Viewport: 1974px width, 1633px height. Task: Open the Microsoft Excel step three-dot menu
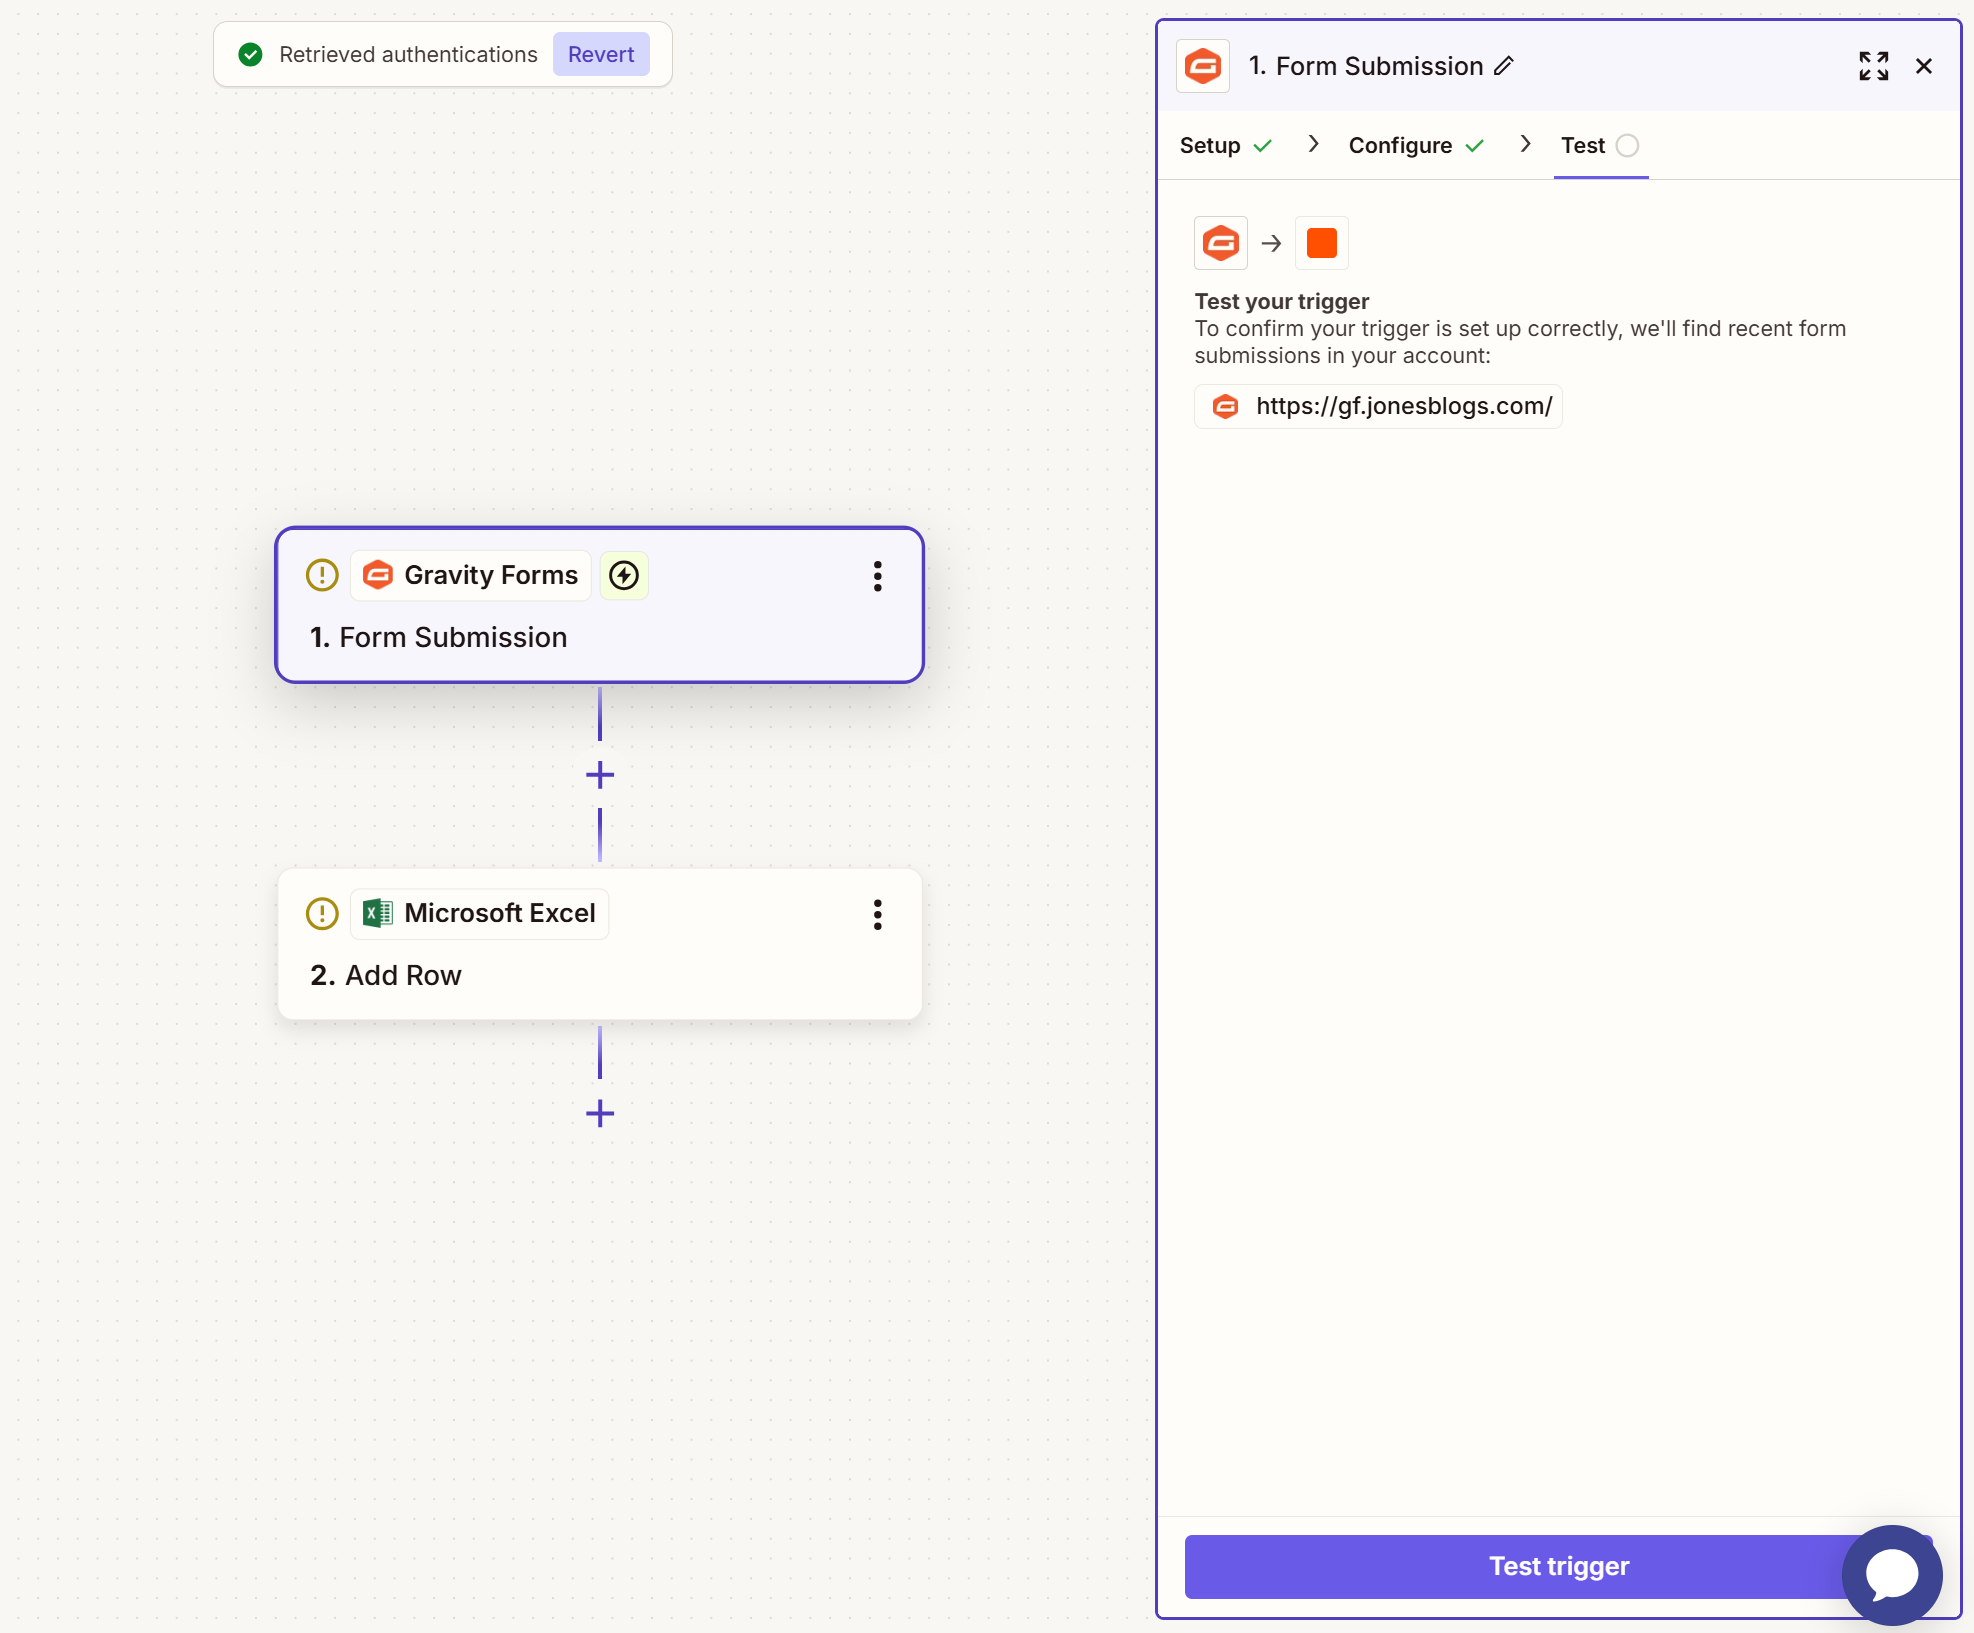tap(877, 914)
